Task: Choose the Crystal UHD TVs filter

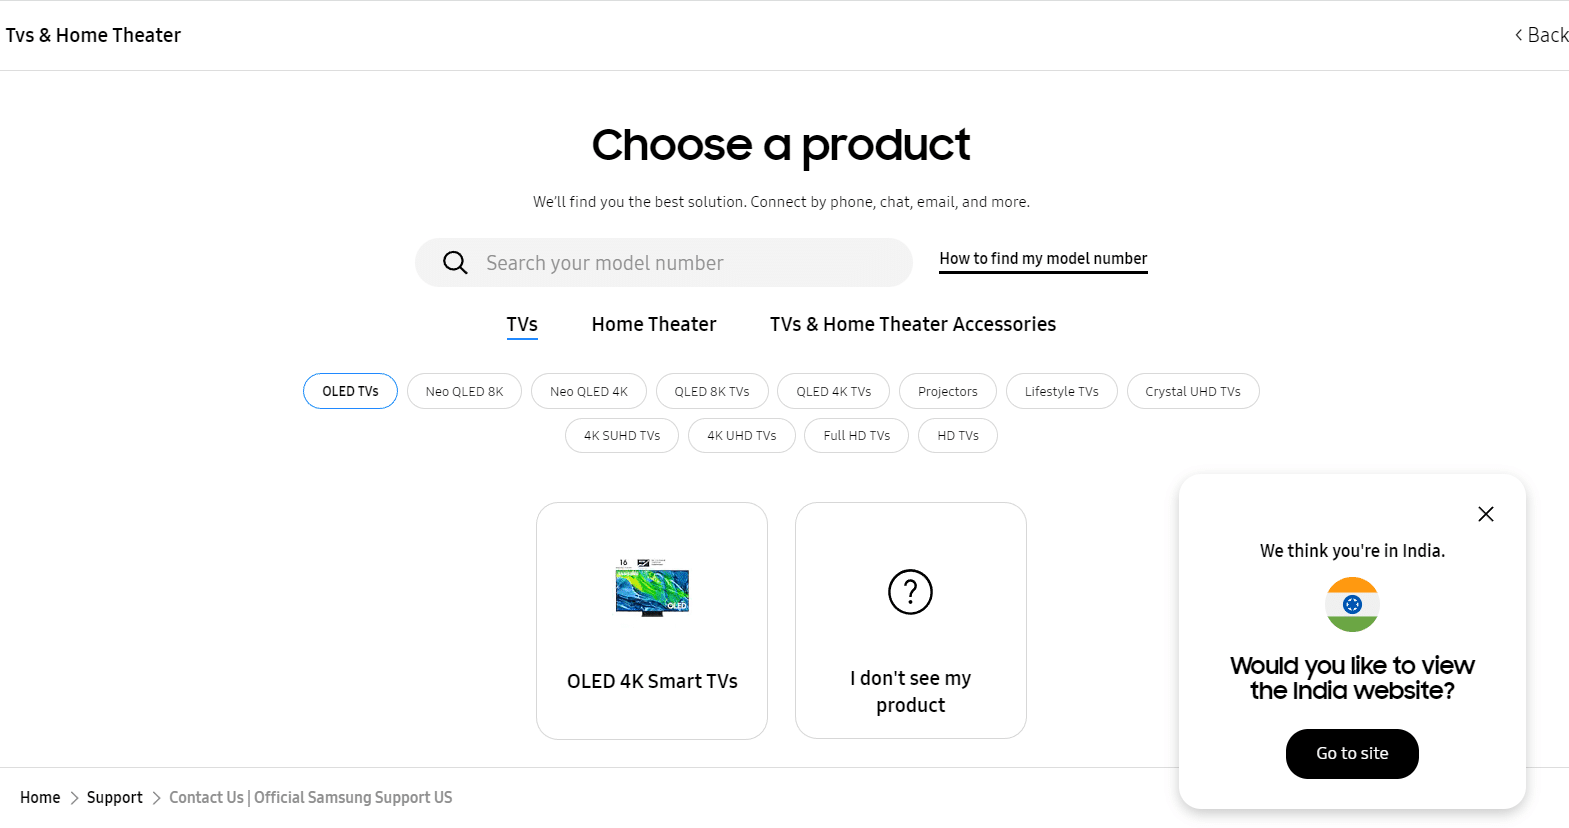Action: click(x=1193, y=391)
